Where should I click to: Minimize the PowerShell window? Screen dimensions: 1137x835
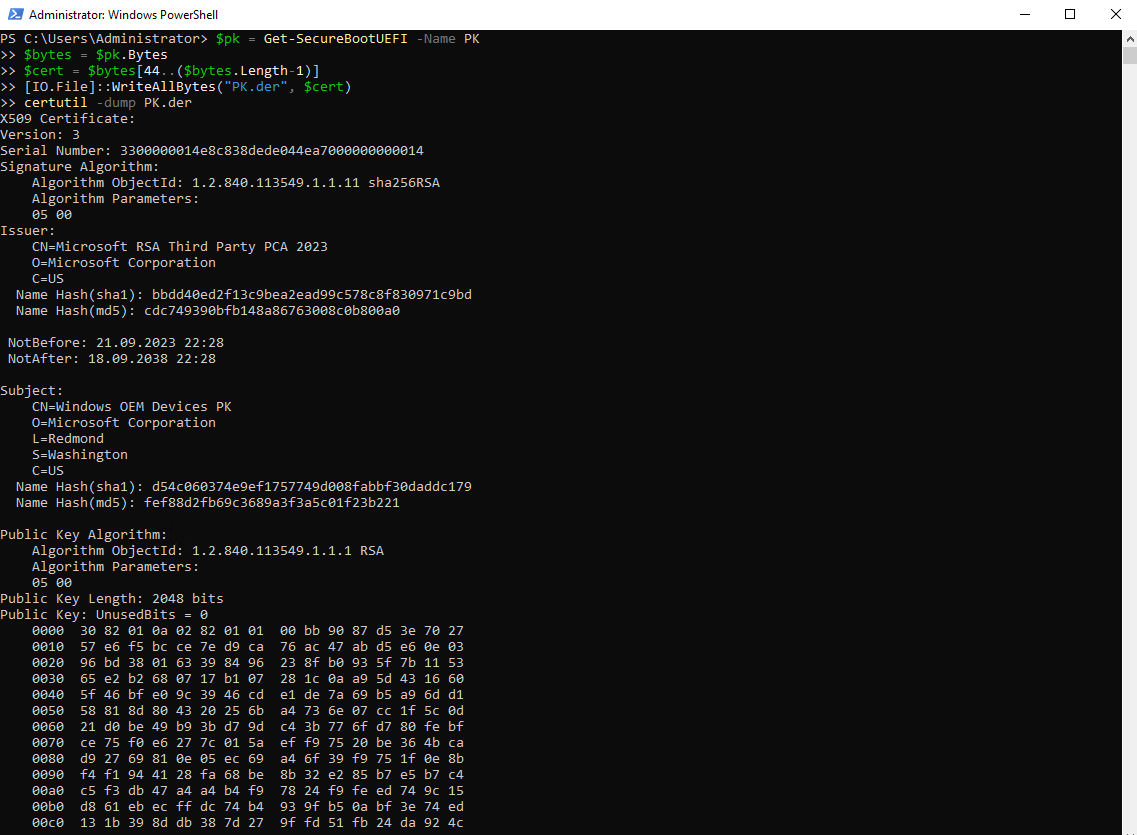1025,14
